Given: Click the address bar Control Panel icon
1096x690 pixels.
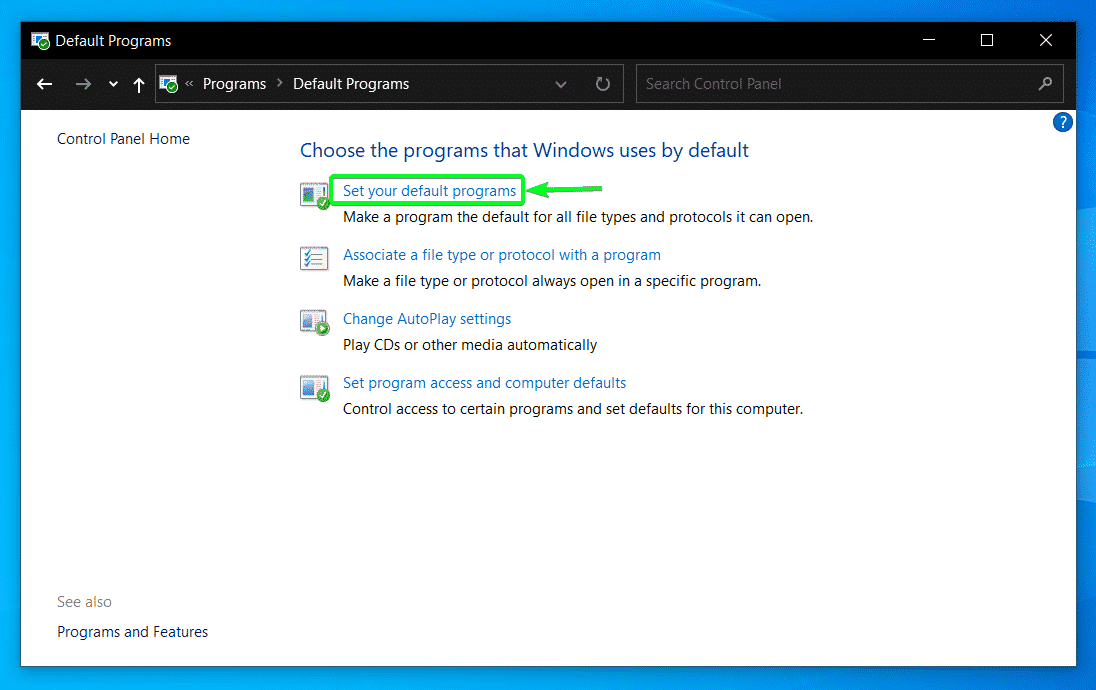Looking at the screenshot, I should click(168, 84).
